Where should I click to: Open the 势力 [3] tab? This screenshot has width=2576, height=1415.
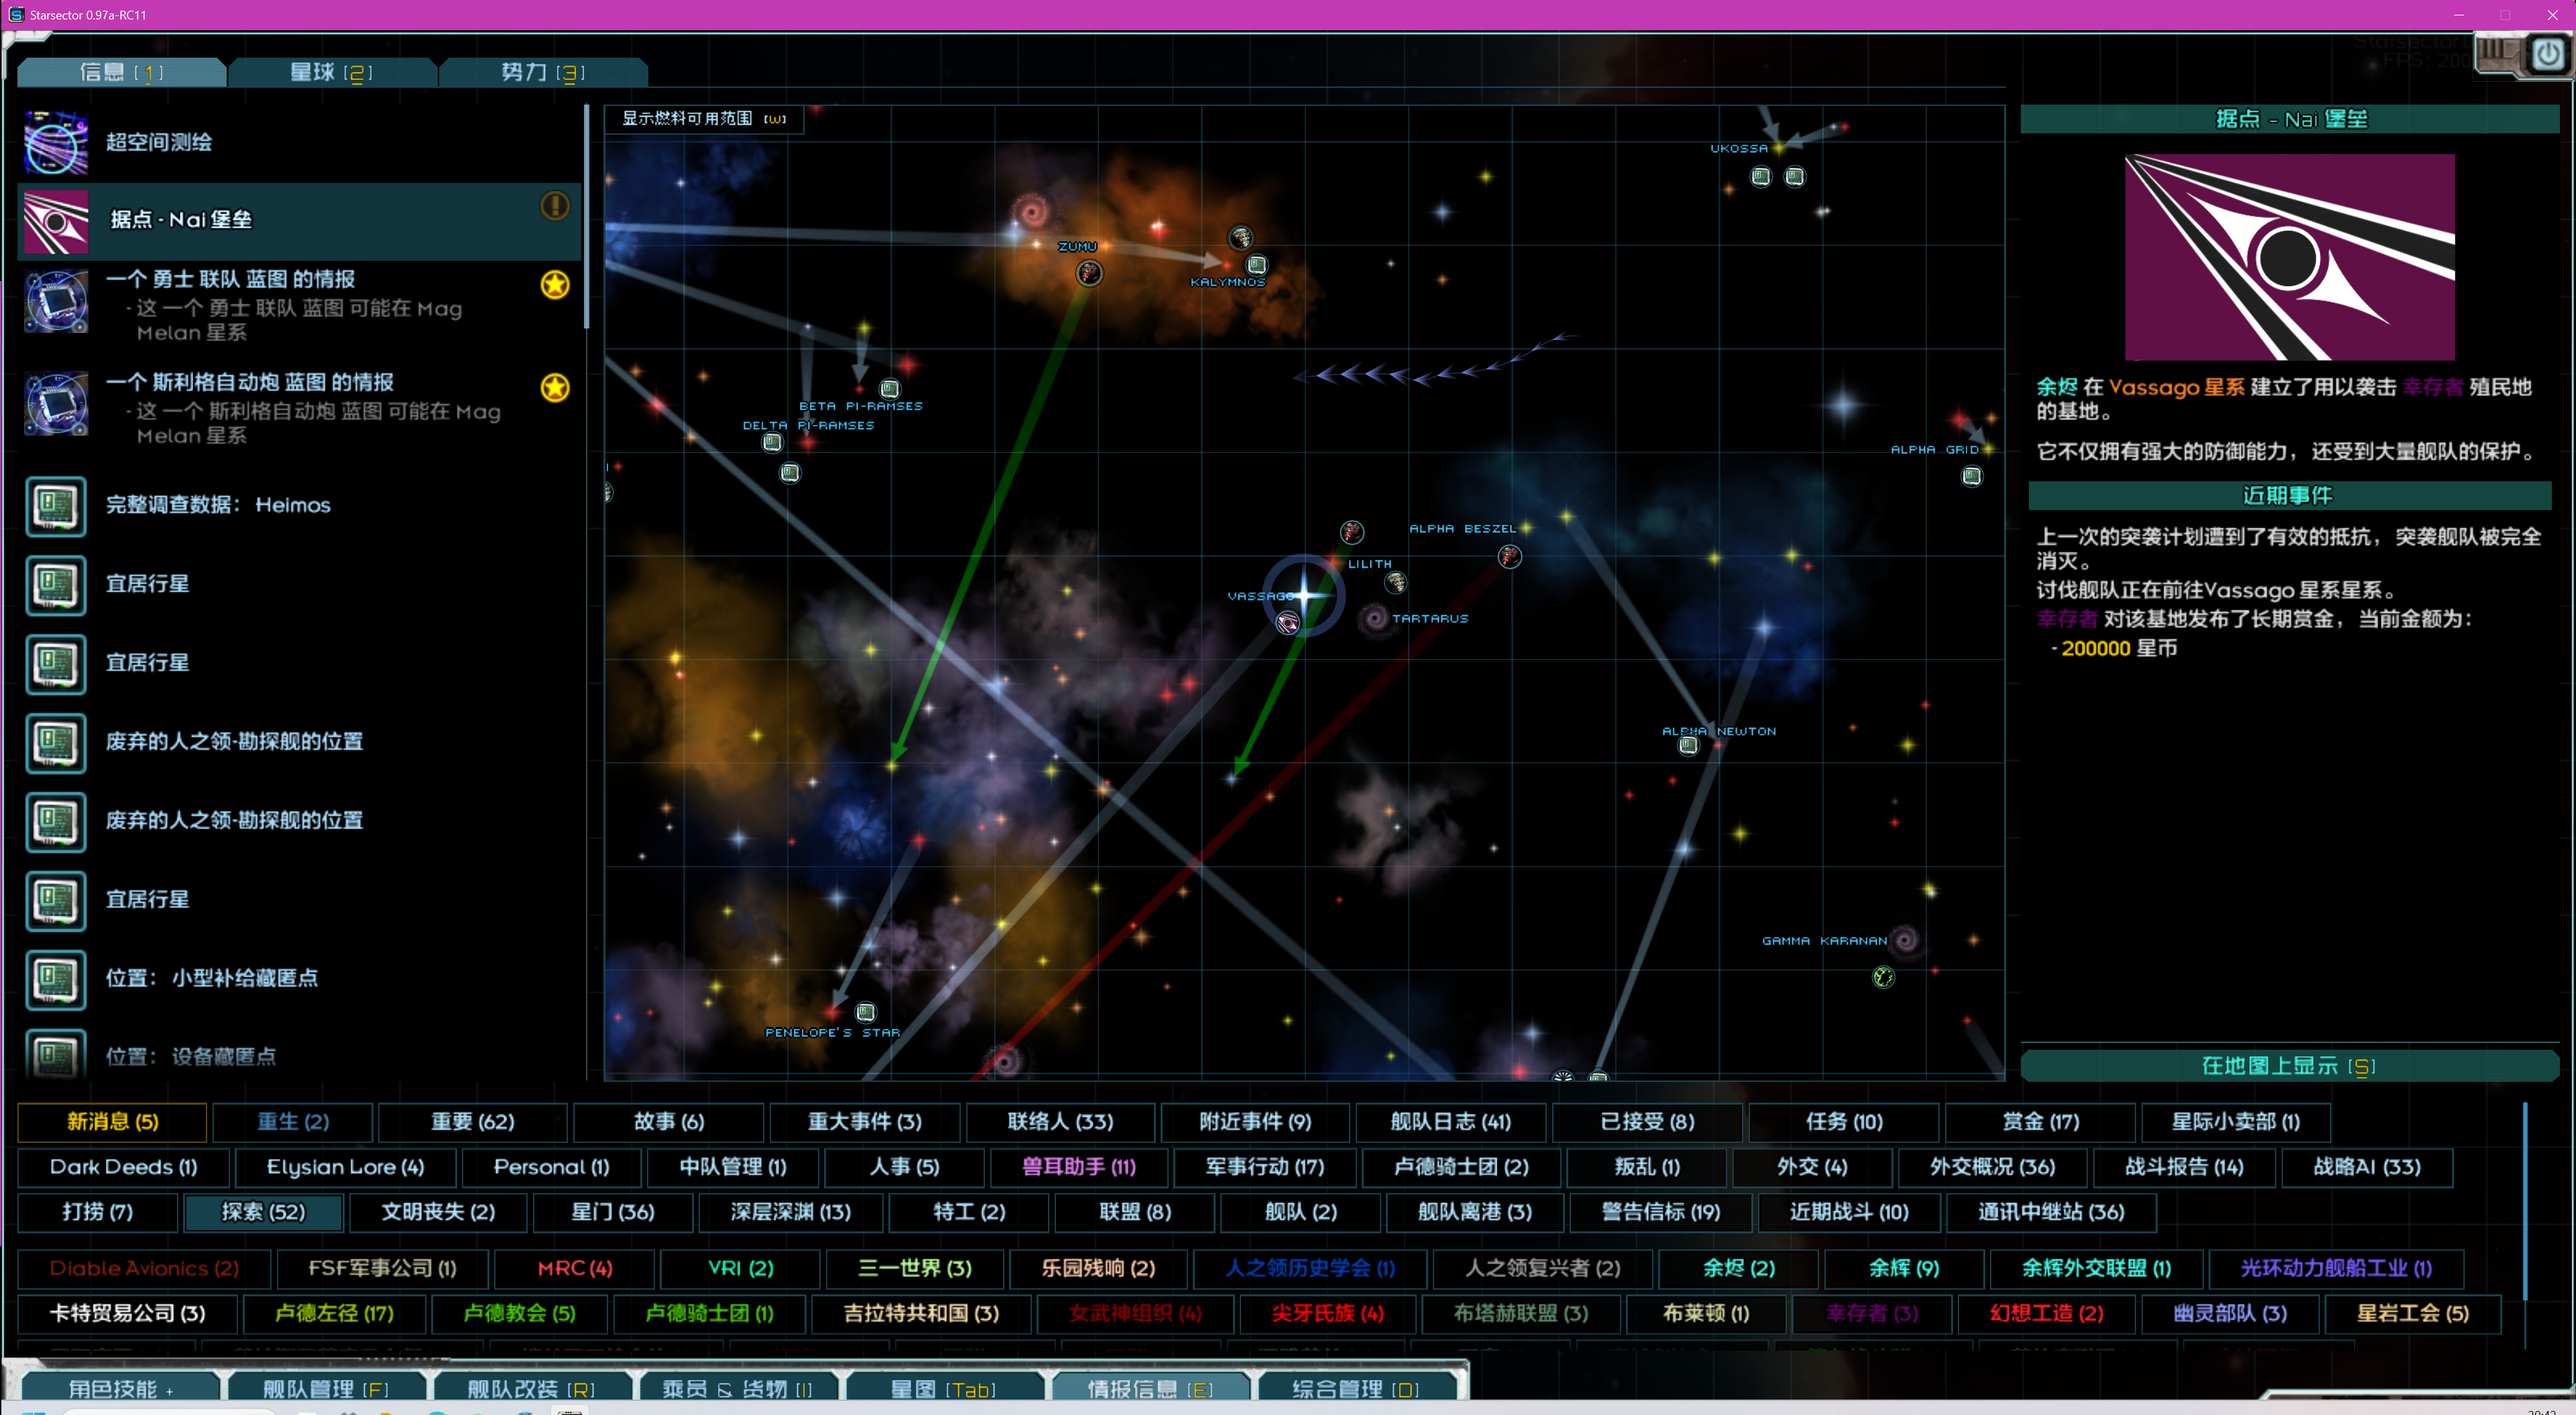click(542, 72)
